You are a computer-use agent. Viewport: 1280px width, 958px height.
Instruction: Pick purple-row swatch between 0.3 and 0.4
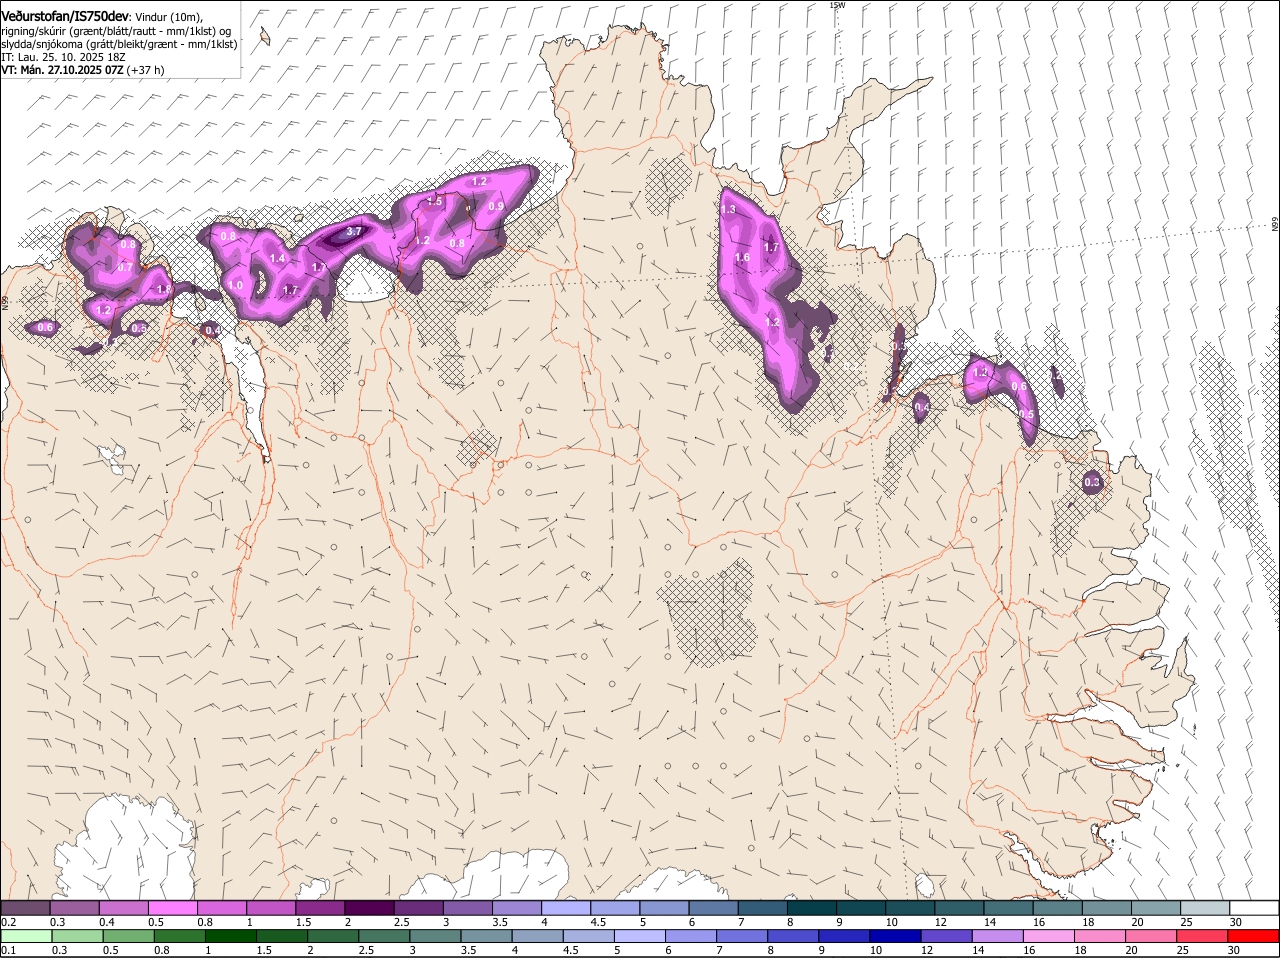[x=75, y=908]
